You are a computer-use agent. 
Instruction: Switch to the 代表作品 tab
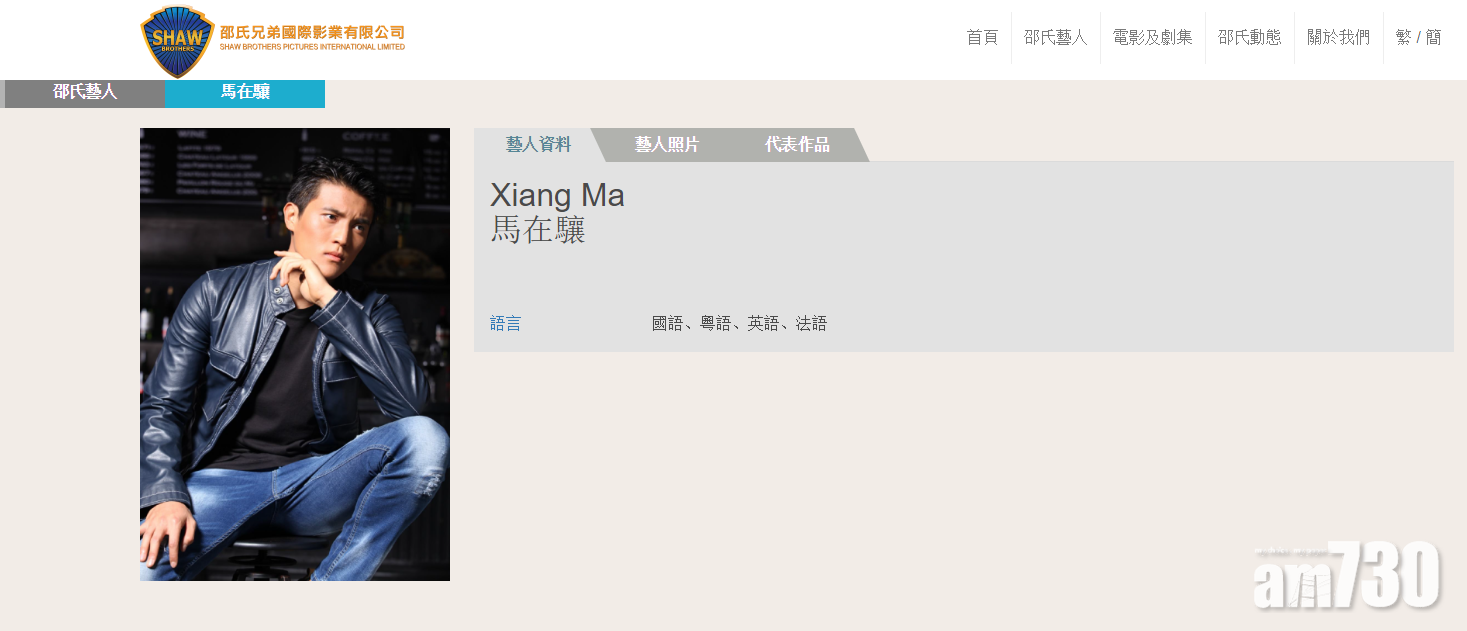pos(797,145)
